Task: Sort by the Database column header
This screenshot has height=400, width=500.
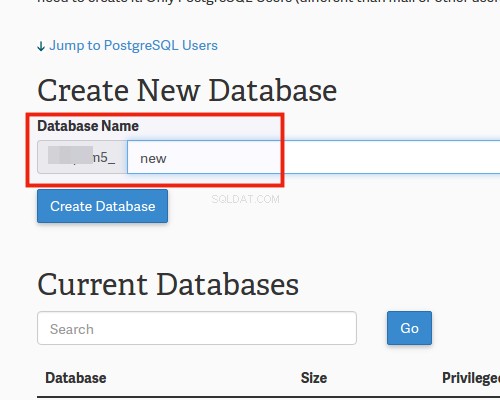Action: pyautogui.click(x=76, y=378)
